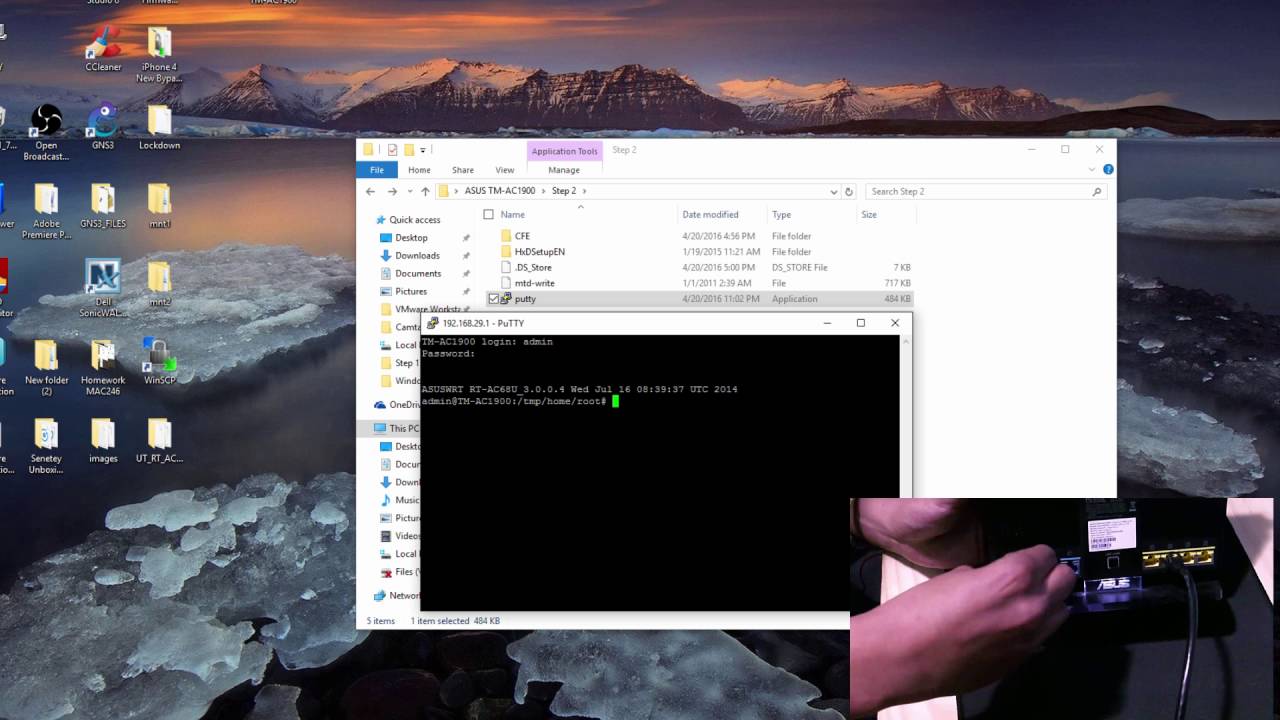This screenshot has width=1280, height=720.
Task: Minimize the PuTTY window
Action: (827, 323)
